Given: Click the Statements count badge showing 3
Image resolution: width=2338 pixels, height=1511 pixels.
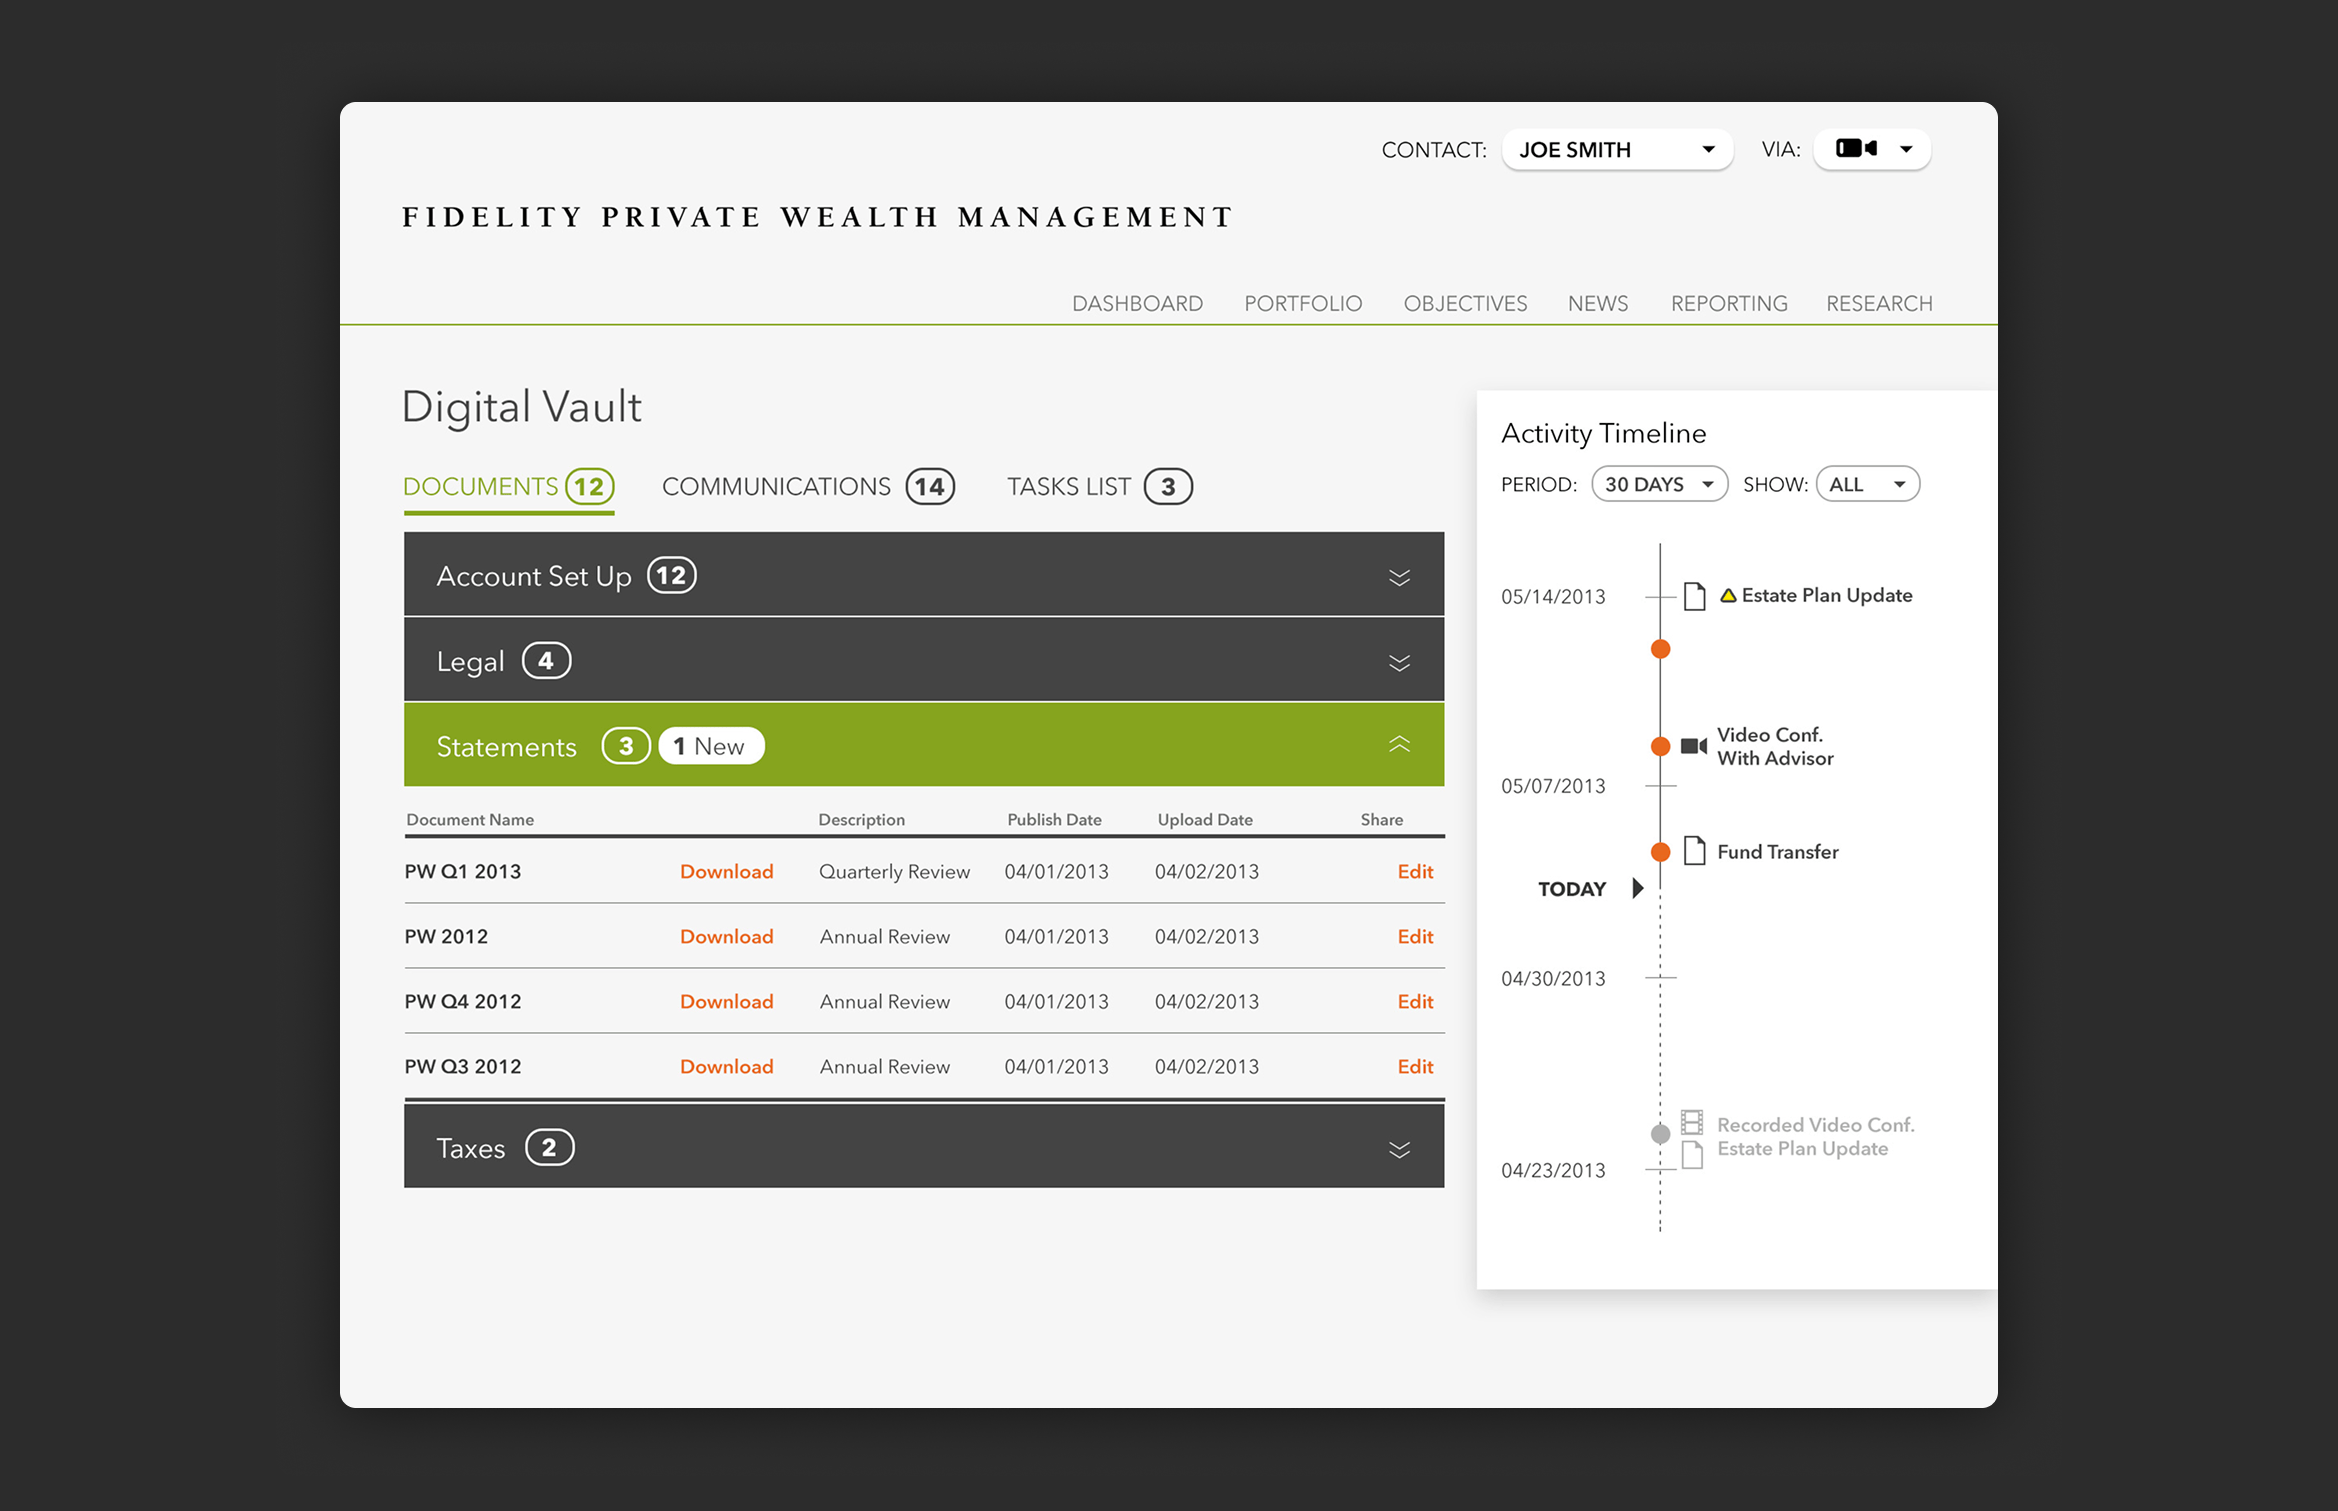Looking at the screenshot, I should (626, 745).
